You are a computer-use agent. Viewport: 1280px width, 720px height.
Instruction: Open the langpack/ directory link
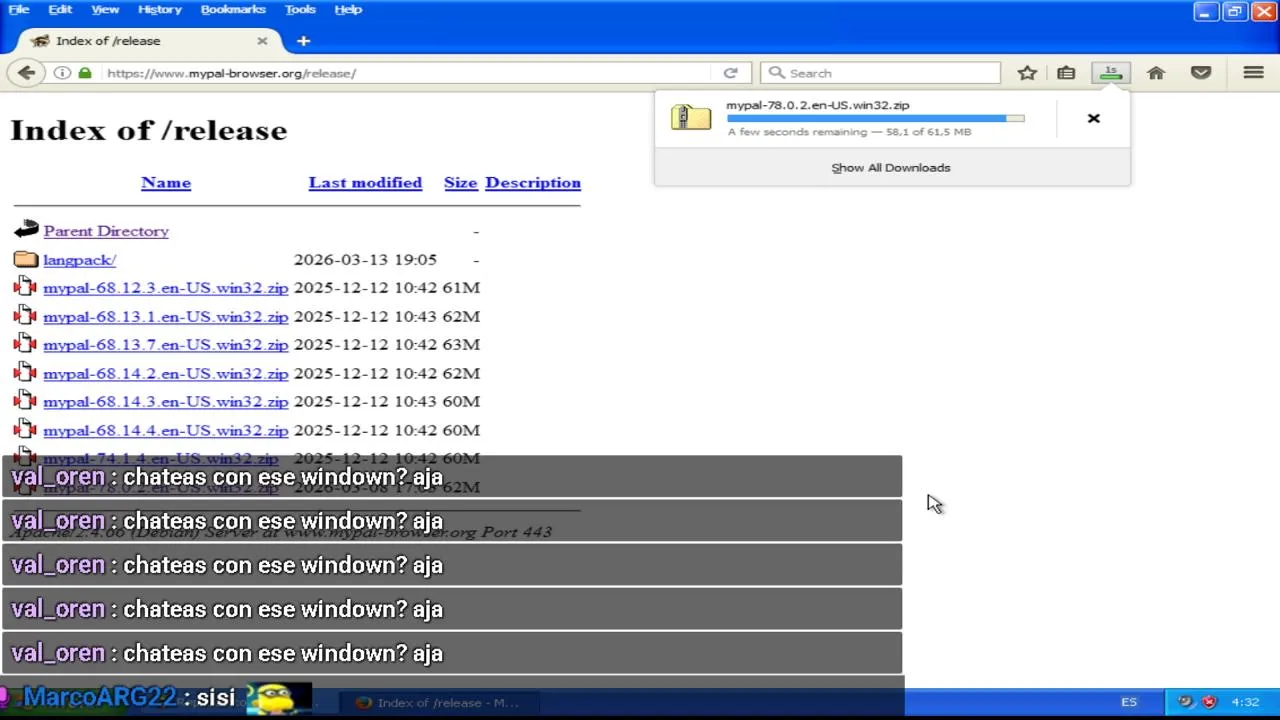[80, 259]
